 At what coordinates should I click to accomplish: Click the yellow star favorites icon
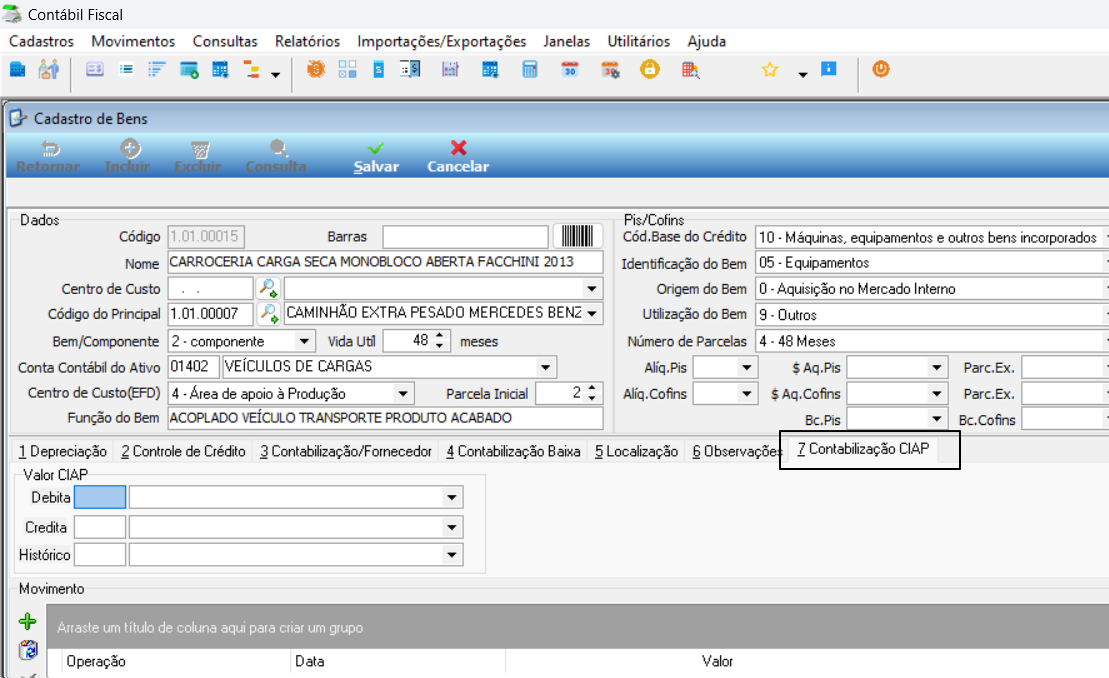(770, 69)
